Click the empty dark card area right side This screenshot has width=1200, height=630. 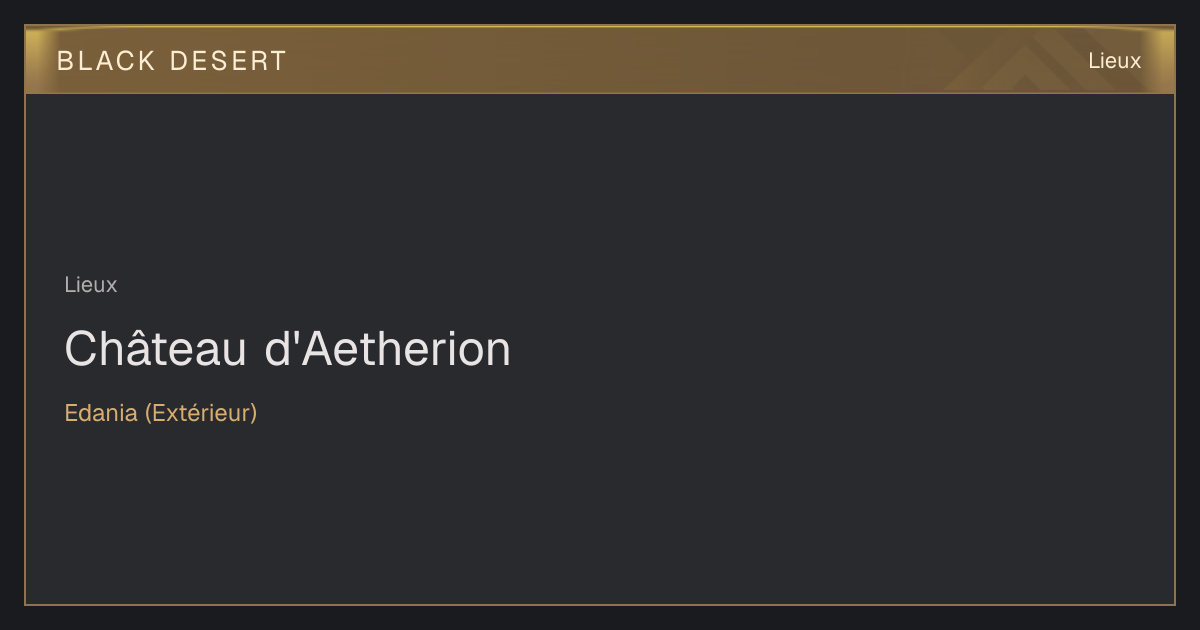pyautogui.click(x=850, y=350)
